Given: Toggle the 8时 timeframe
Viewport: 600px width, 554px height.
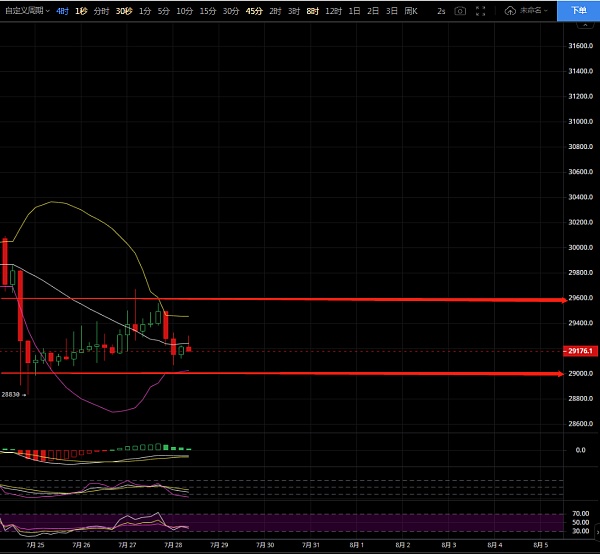Looking at the screenshot, I should click(313, 11).
